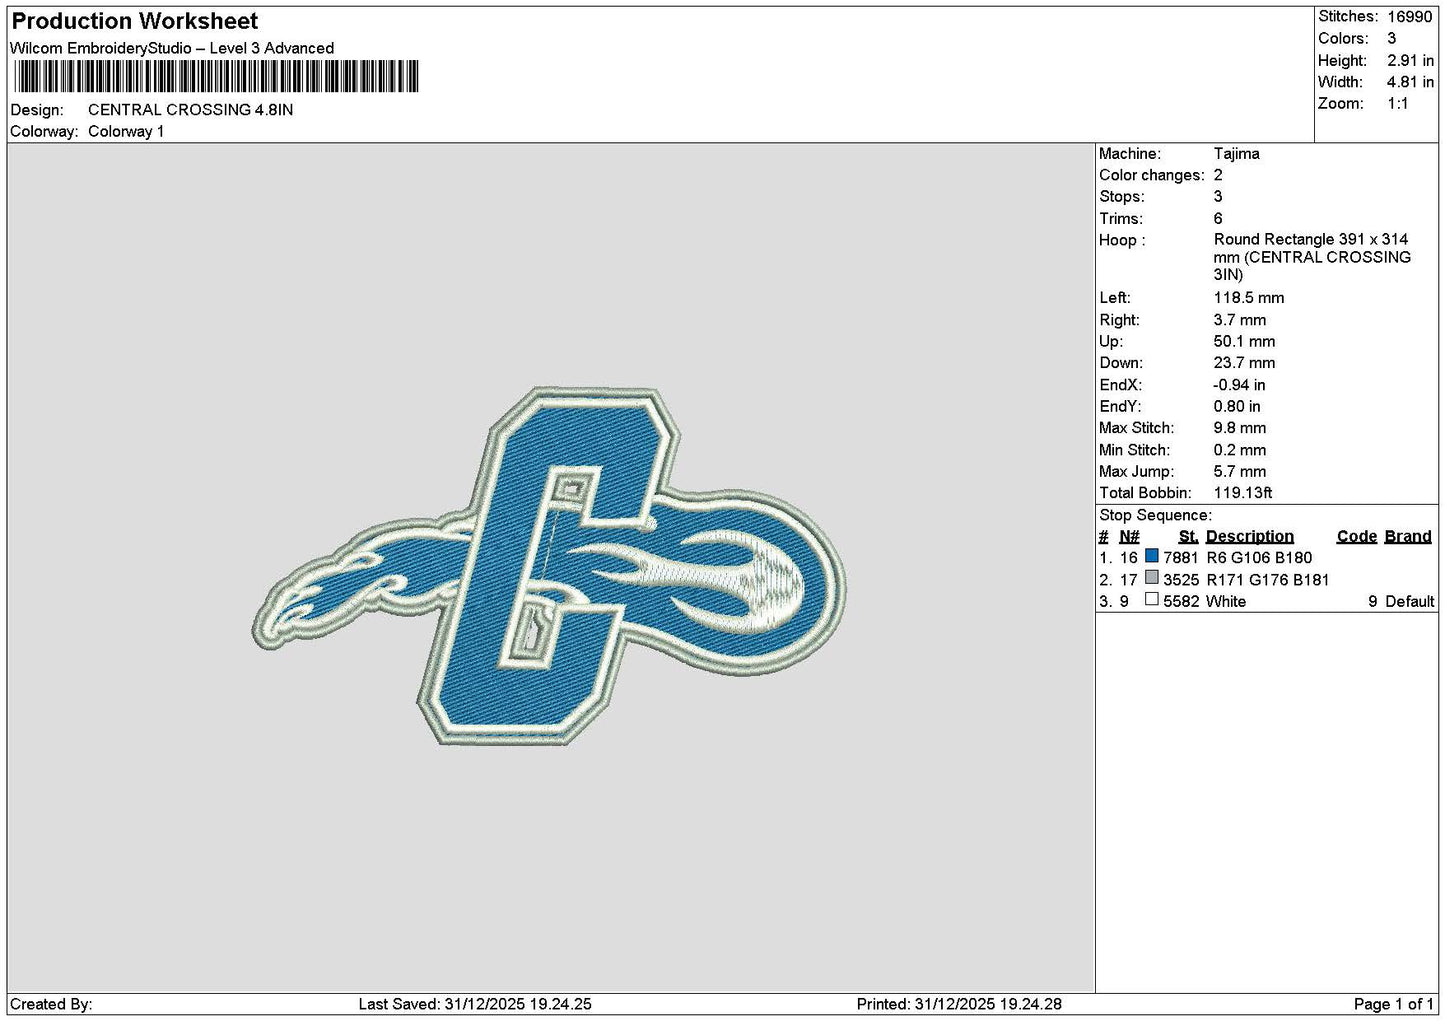Click the 'Color changes:' label
Image resolution: width=1445 pixels, height=1021 pixels.
[1151, 175]
